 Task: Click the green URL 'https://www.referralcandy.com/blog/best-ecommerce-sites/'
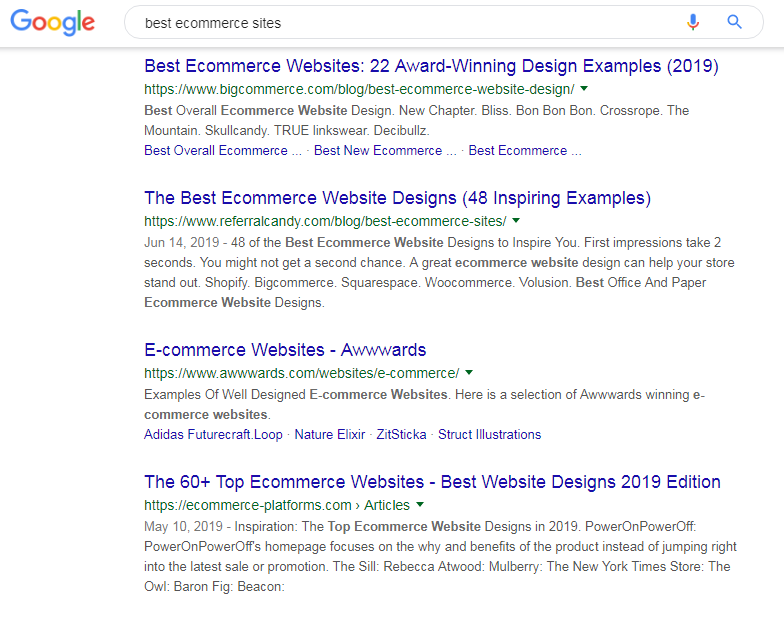coord(325,221)
